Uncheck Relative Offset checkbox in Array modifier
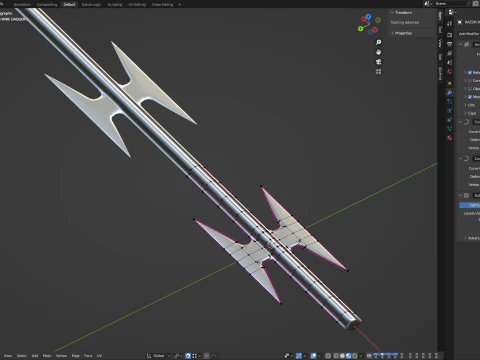480x360 pixels. pos(470,72)
